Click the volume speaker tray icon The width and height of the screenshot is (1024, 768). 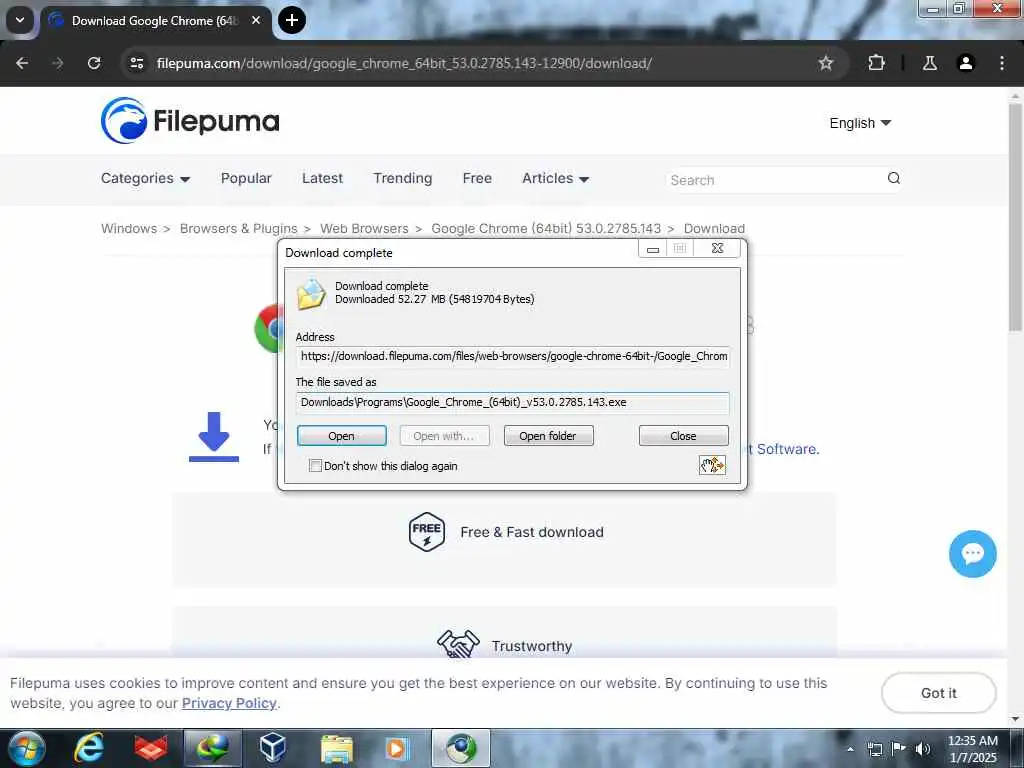[923, 749]
